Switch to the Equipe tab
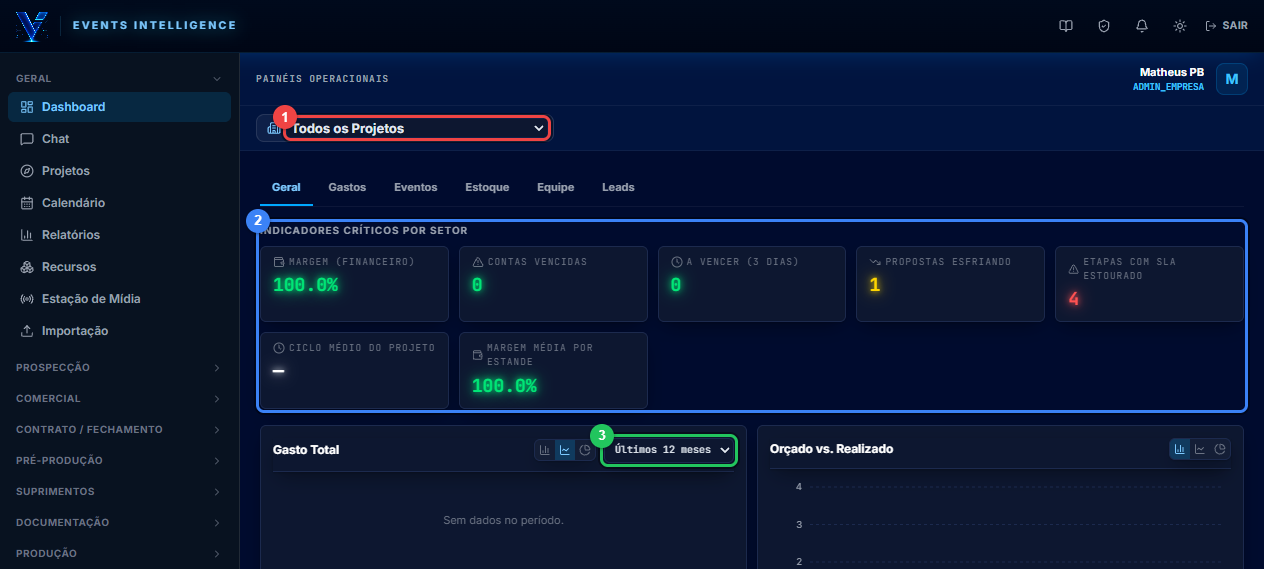1264x569 pixels. pos(555,187)
